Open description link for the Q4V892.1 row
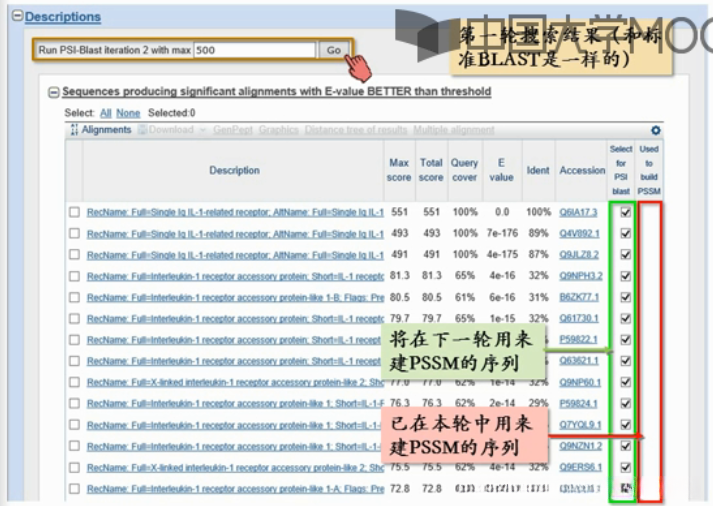 pos(236,234)
